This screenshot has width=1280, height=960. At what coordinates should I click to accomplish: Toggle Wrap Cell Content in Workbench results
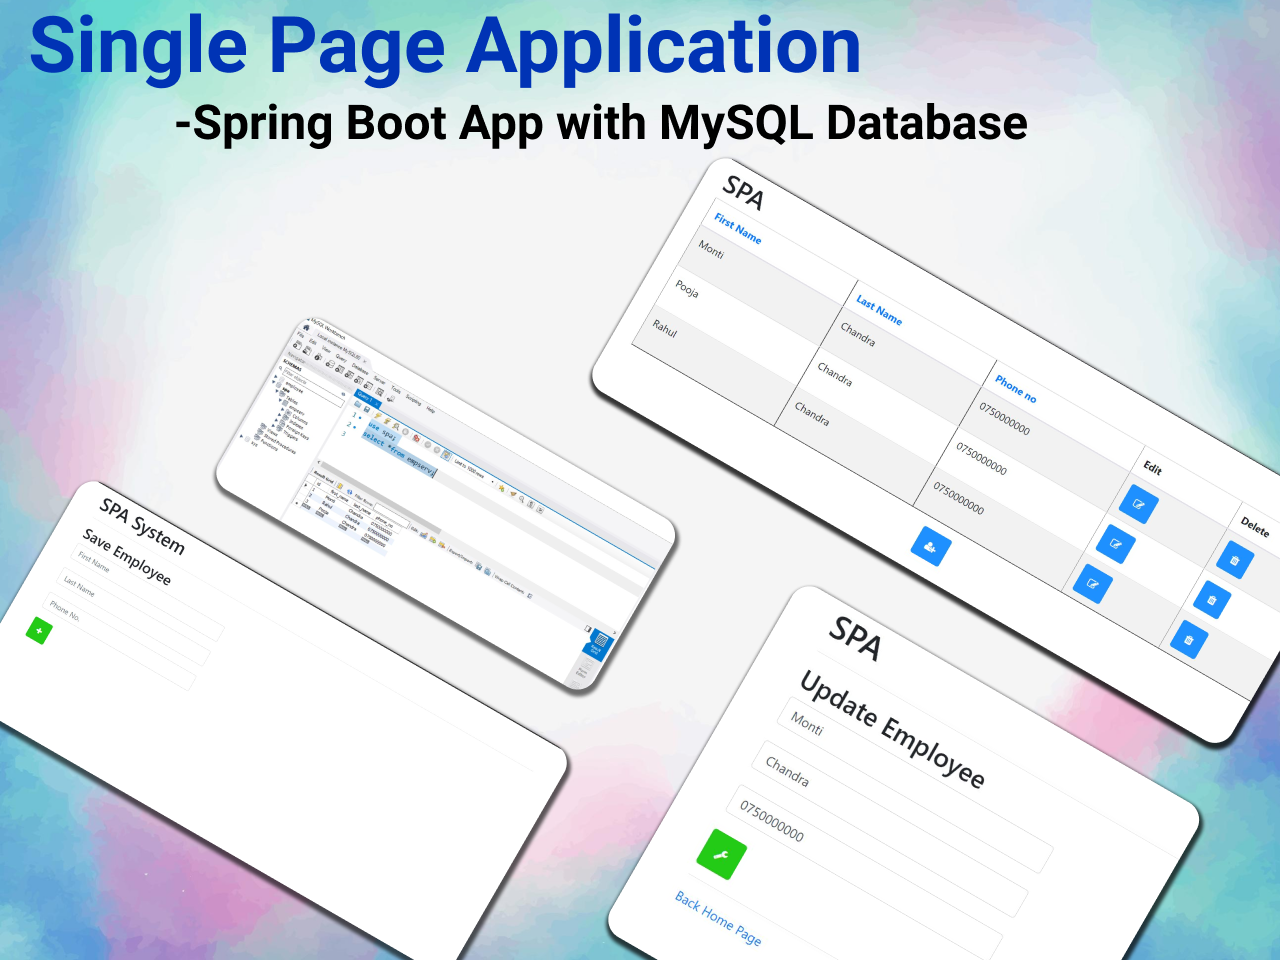[x=529, y=595]
